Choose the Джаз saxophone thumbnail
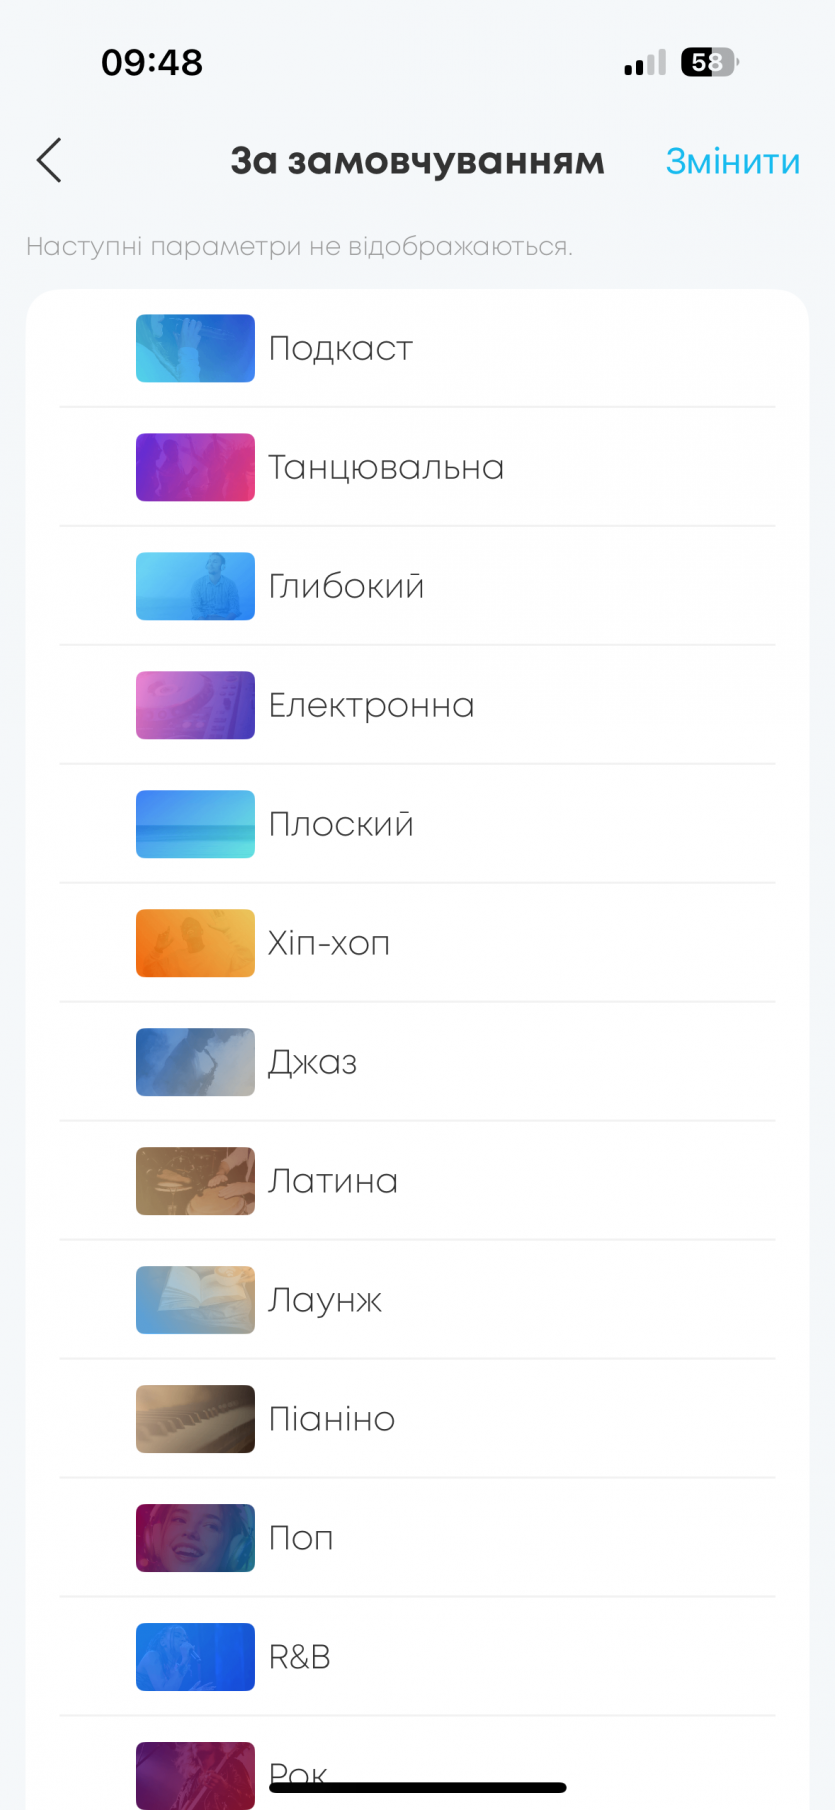 pyautogui.click(x=195, y=1062)
